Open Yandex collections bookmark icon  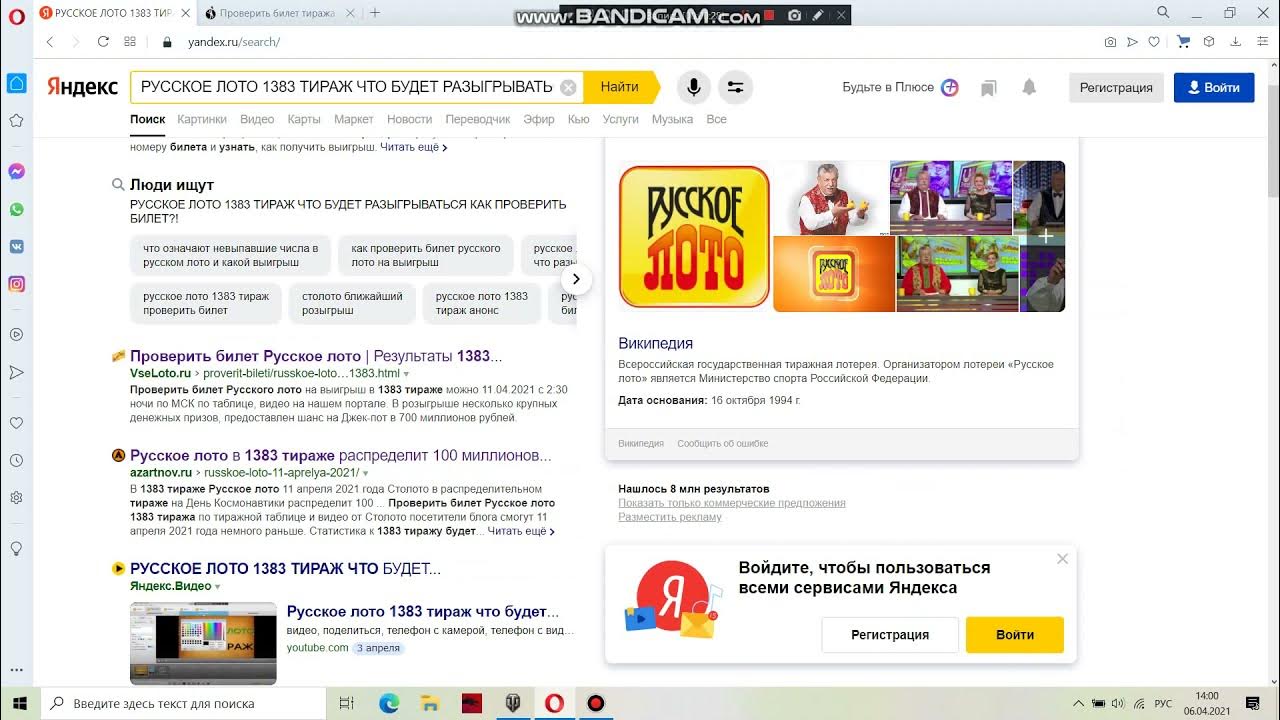coord(989,88)
